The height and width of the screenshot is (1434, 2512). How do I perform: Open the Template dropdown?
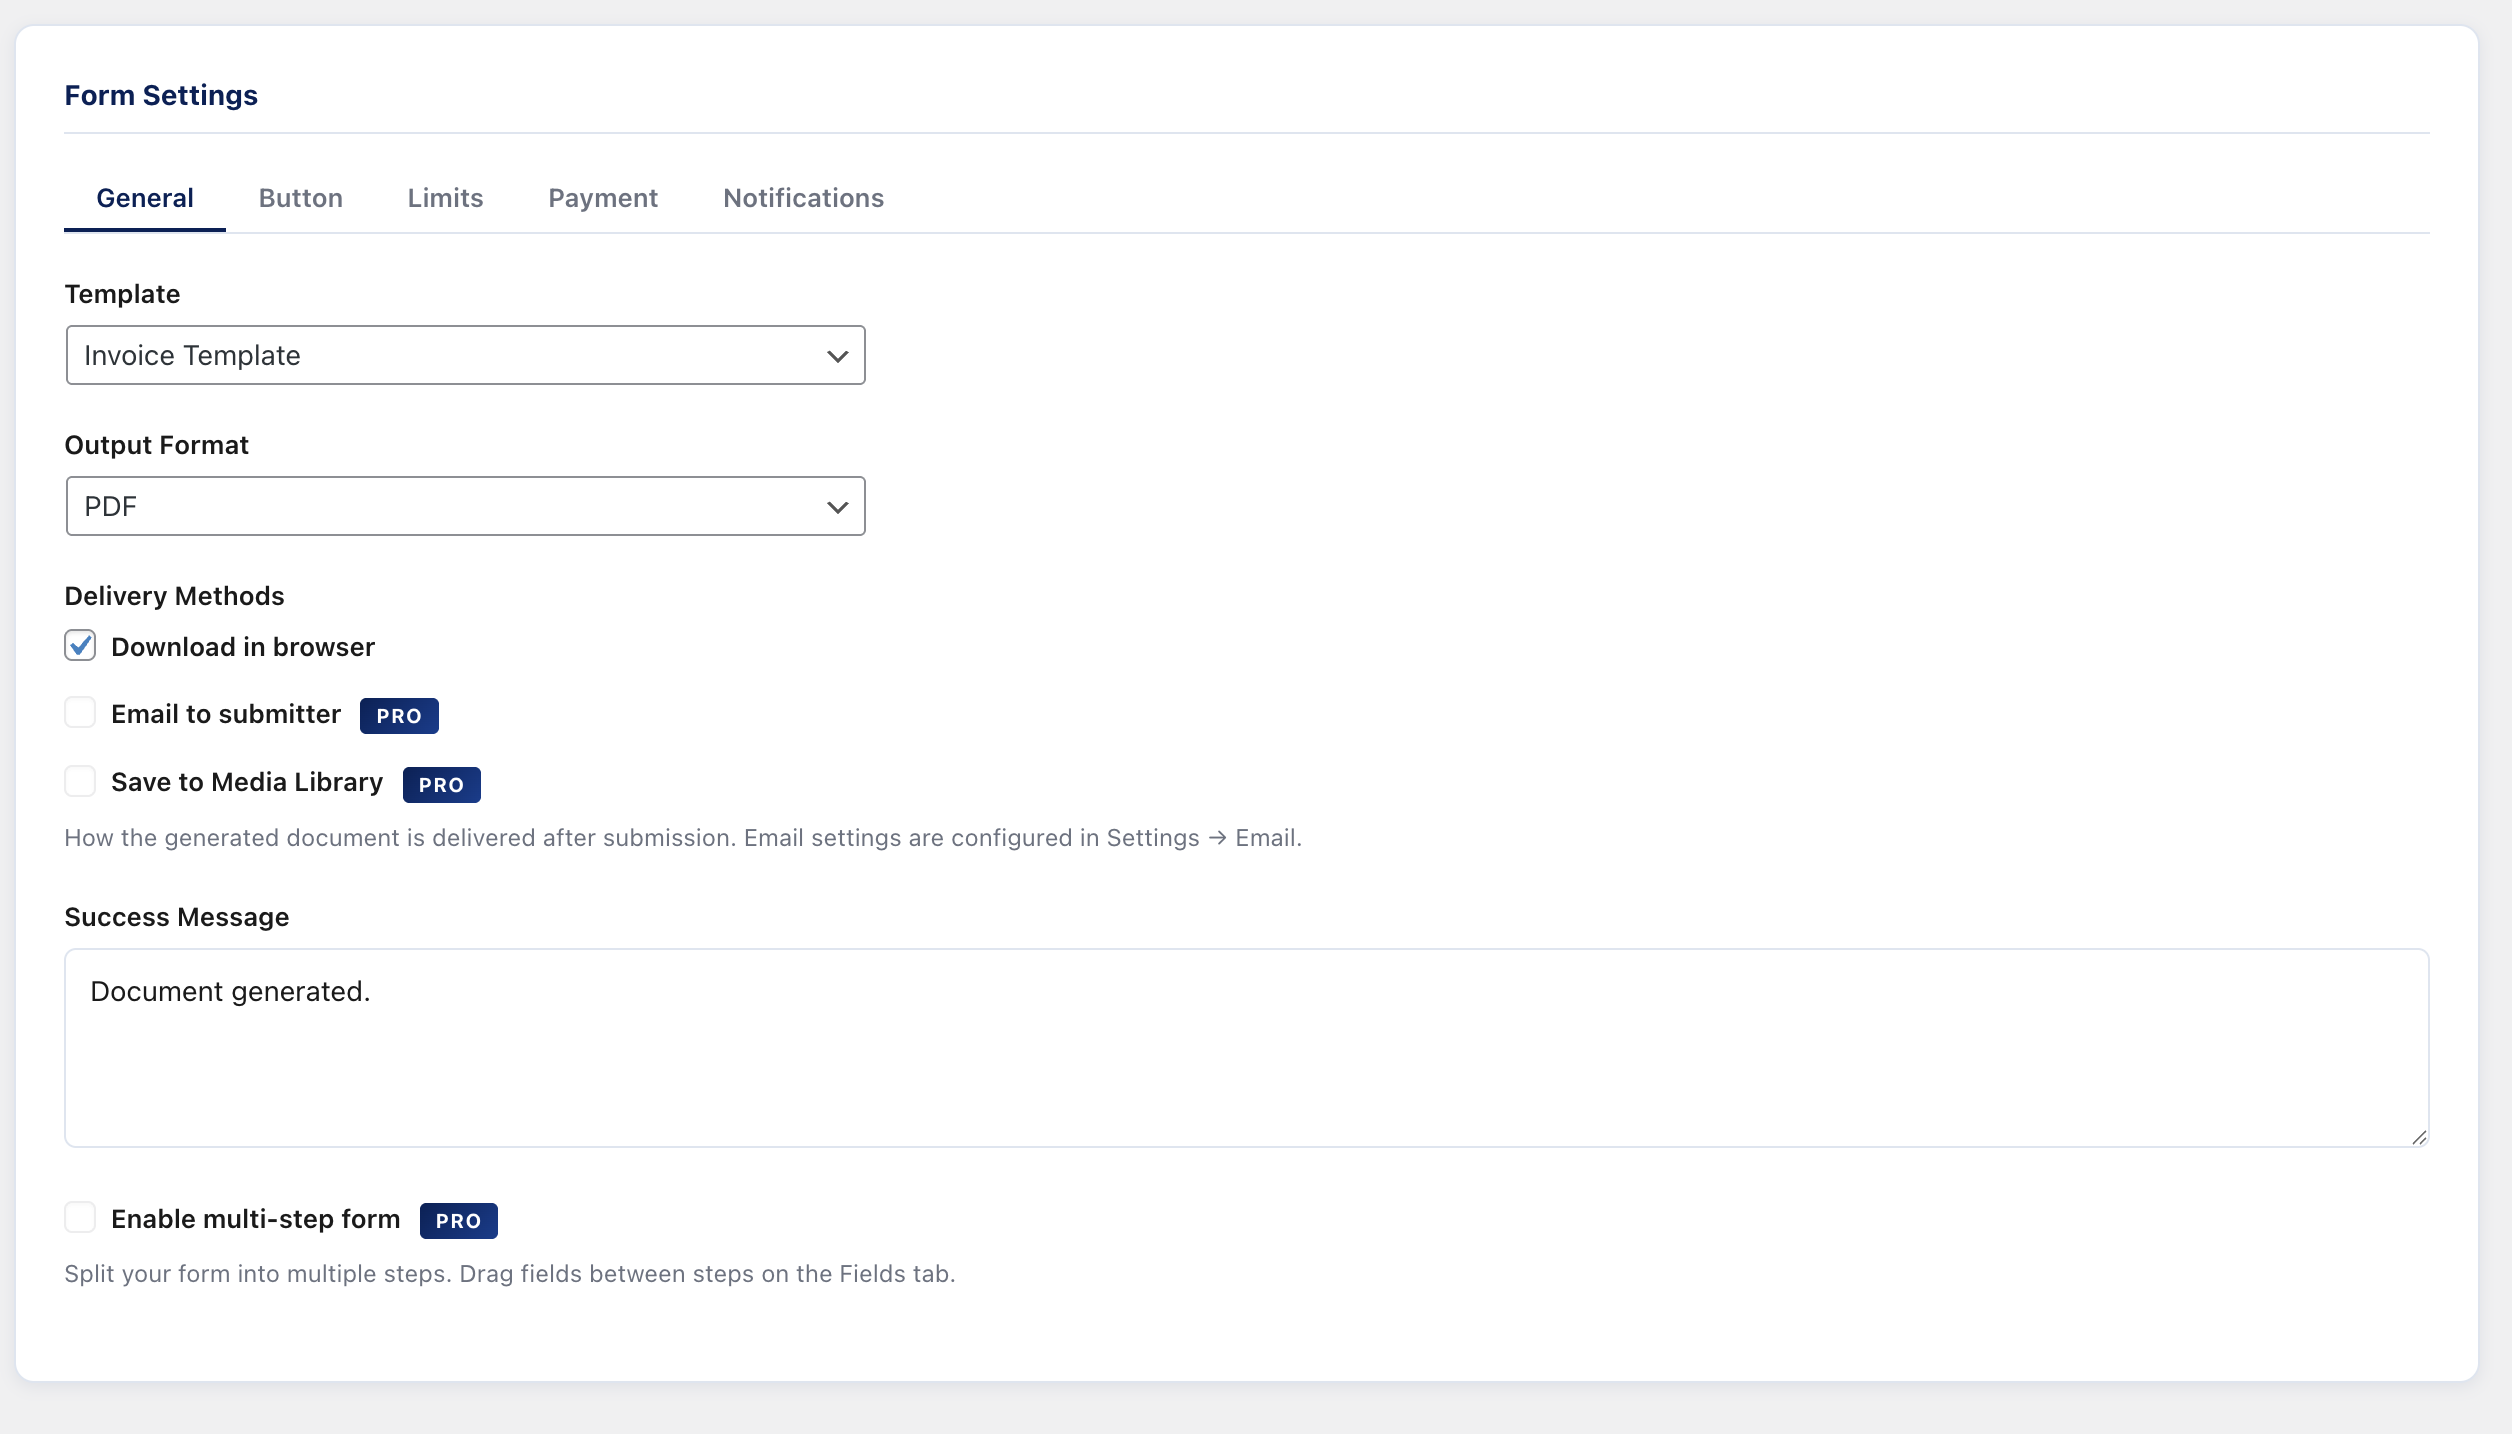point(465,355)
